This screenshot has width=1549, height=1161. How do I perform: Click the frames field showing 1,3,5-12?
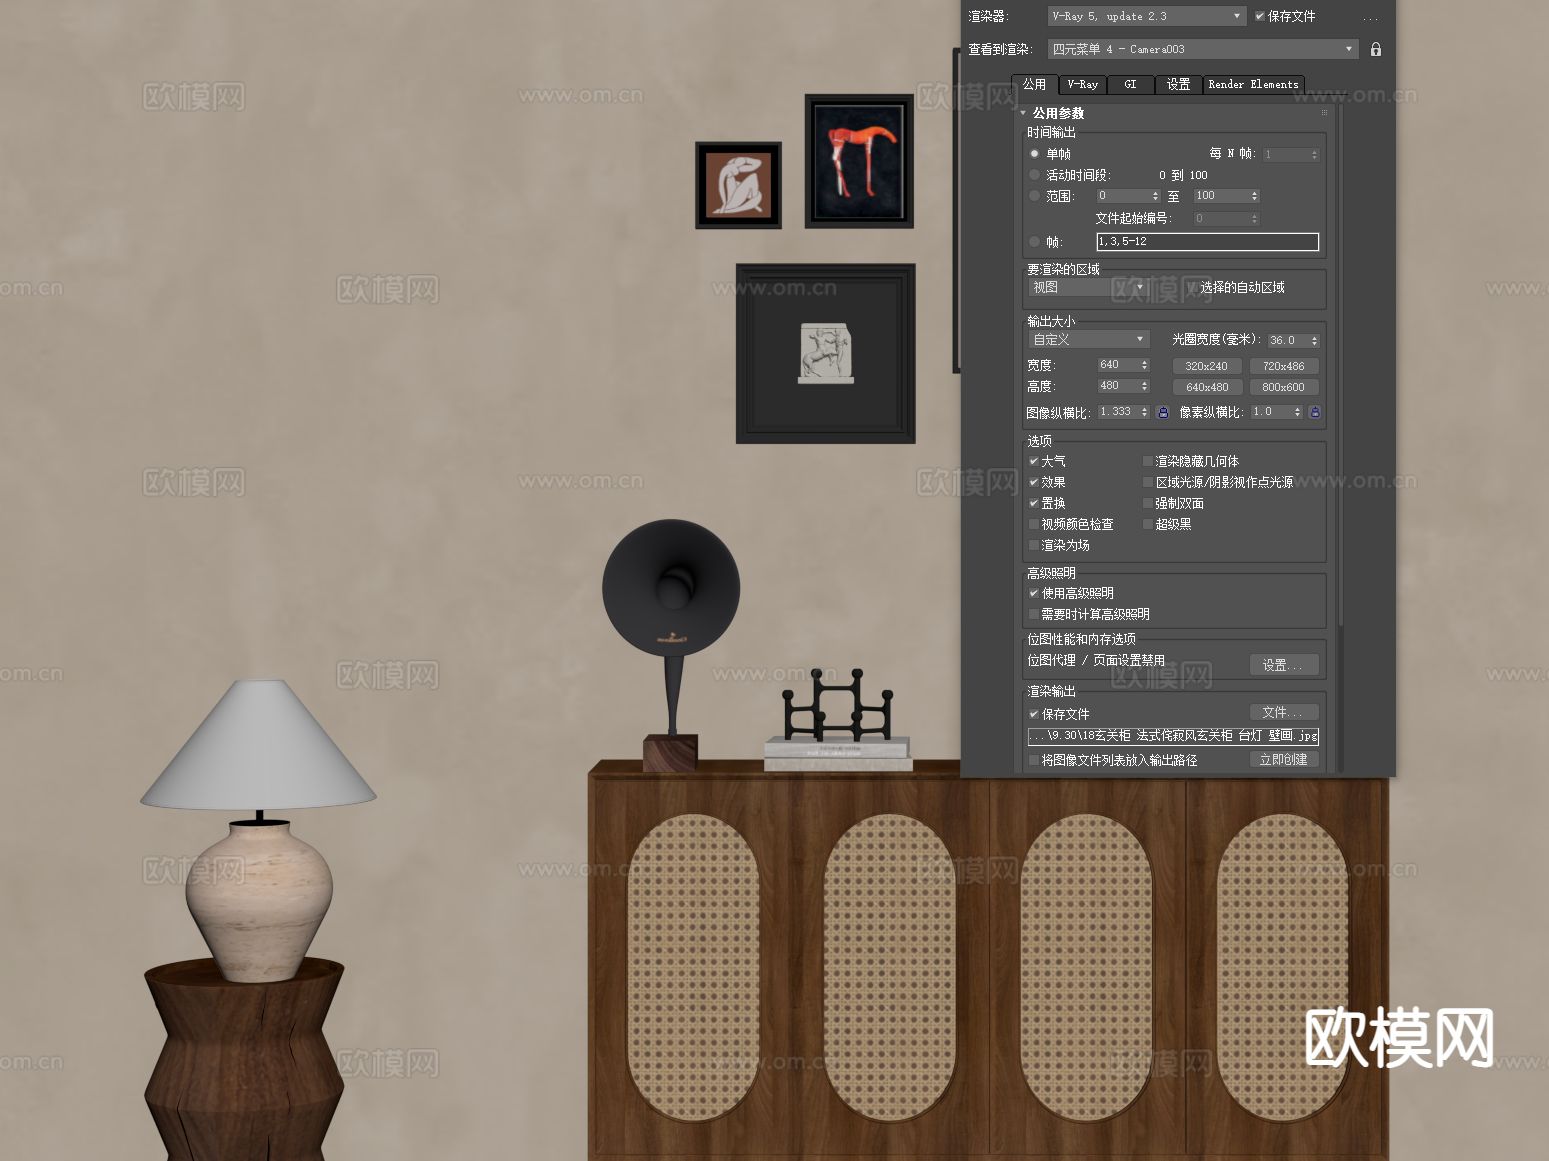tap(1207, 241)
